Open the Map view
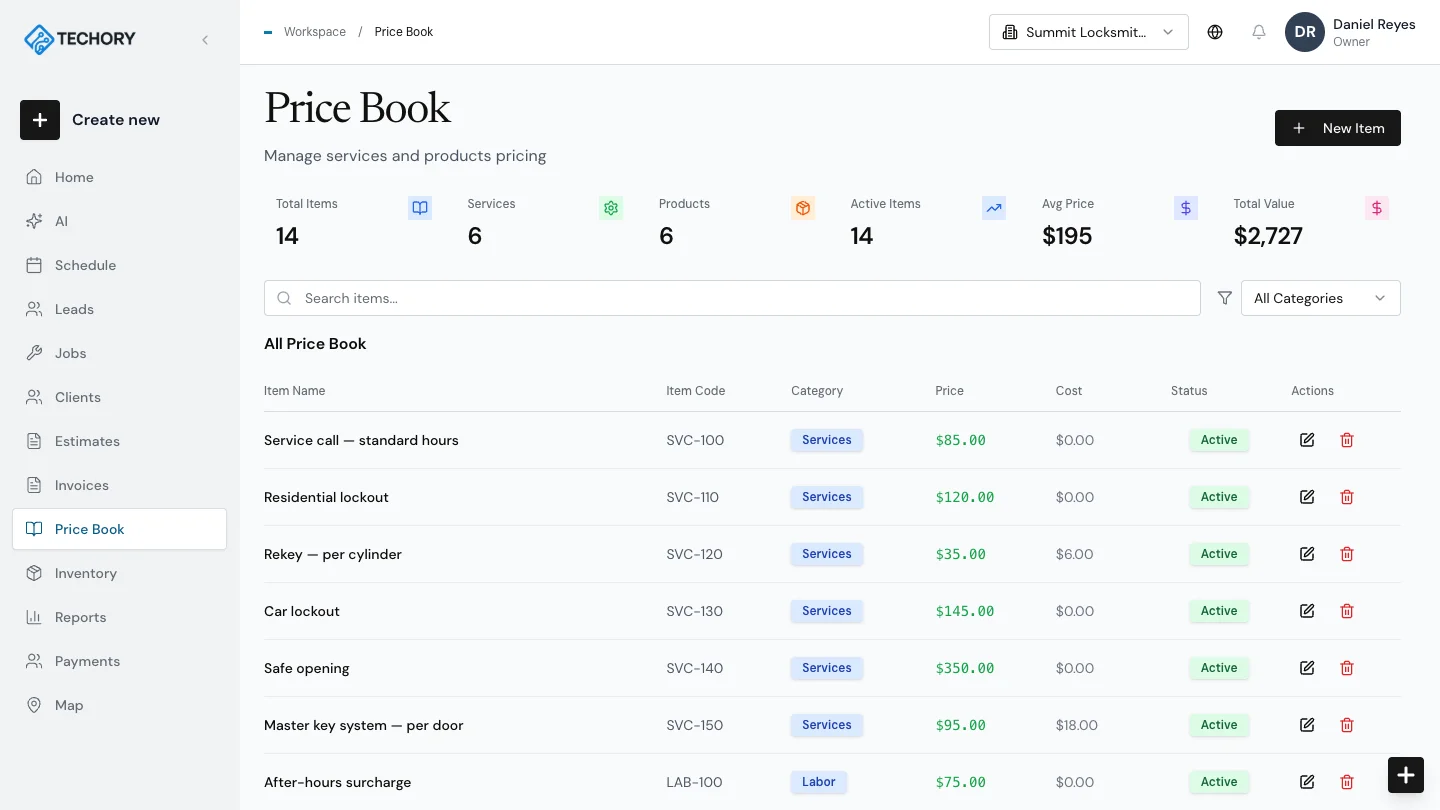The height and width of the screenshot is (810, 1440). (119, 705)
